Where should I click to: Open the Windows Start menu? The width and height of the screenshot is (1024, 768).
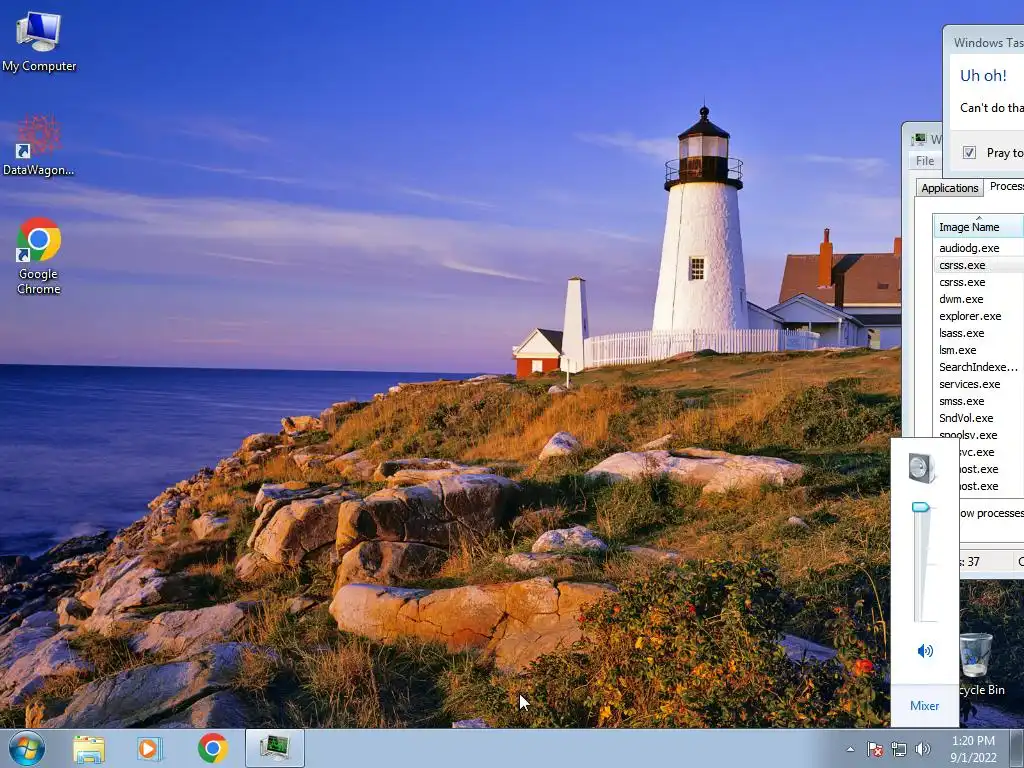(26, 748)
